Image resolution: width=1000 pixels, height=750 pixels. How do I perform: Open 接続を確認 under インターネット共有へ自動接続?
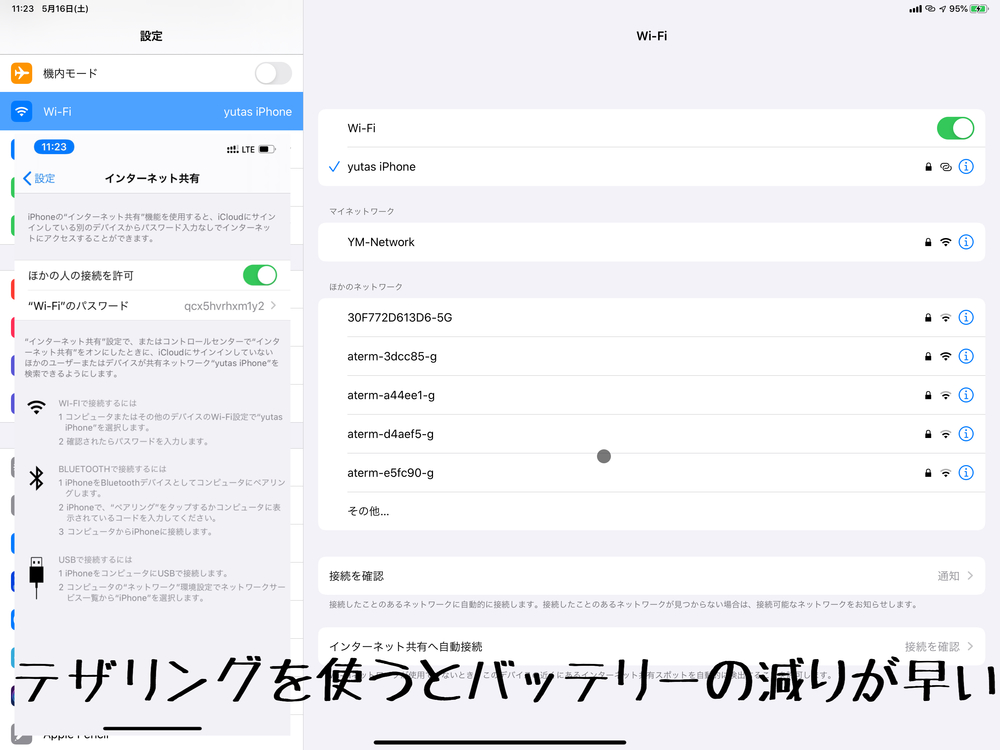point(940,647)
